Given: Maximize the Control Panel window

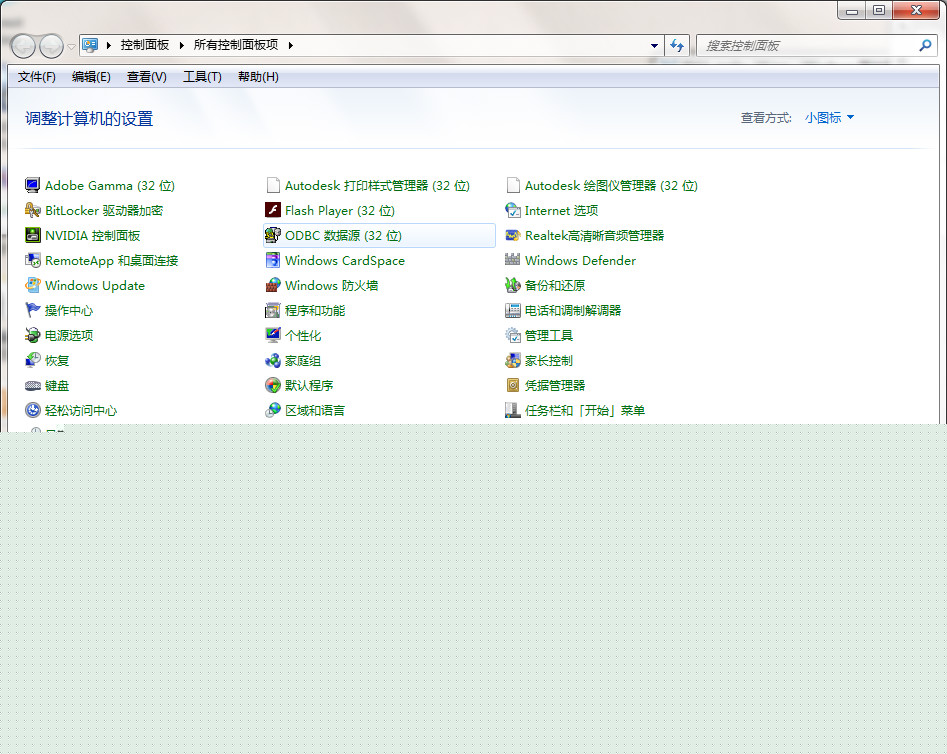Looking at the screenshot, I should [879, 10].
